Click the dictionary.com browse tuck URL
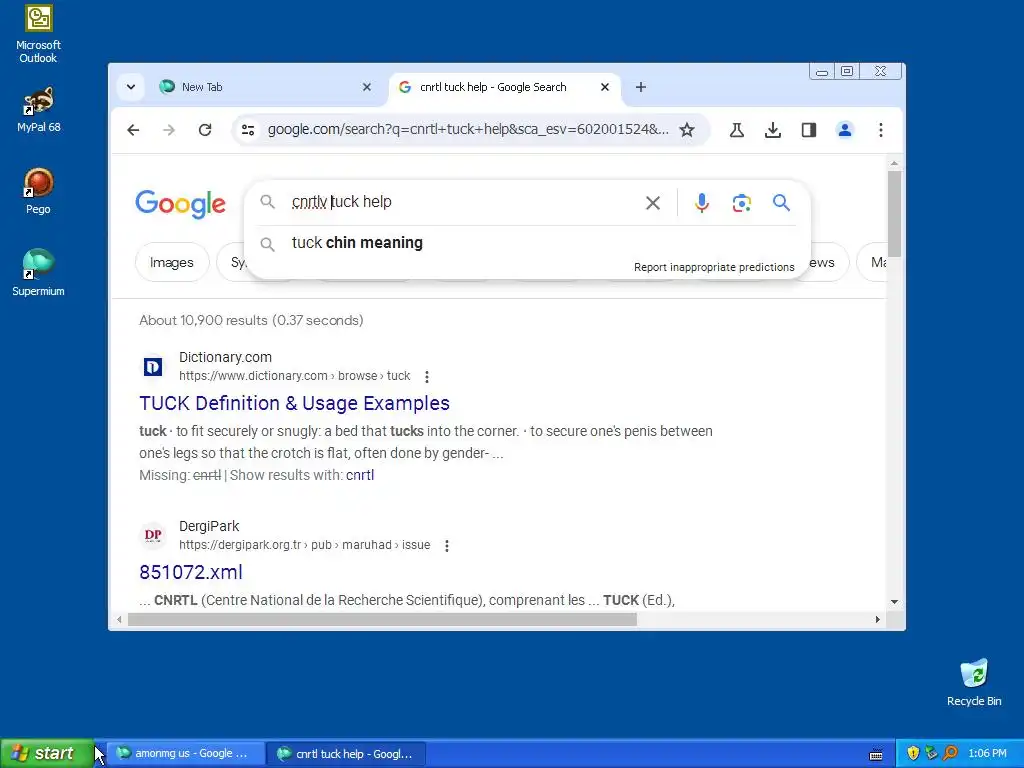The width and height of the screenshot is (1024, 768). [x=295, y=376]
